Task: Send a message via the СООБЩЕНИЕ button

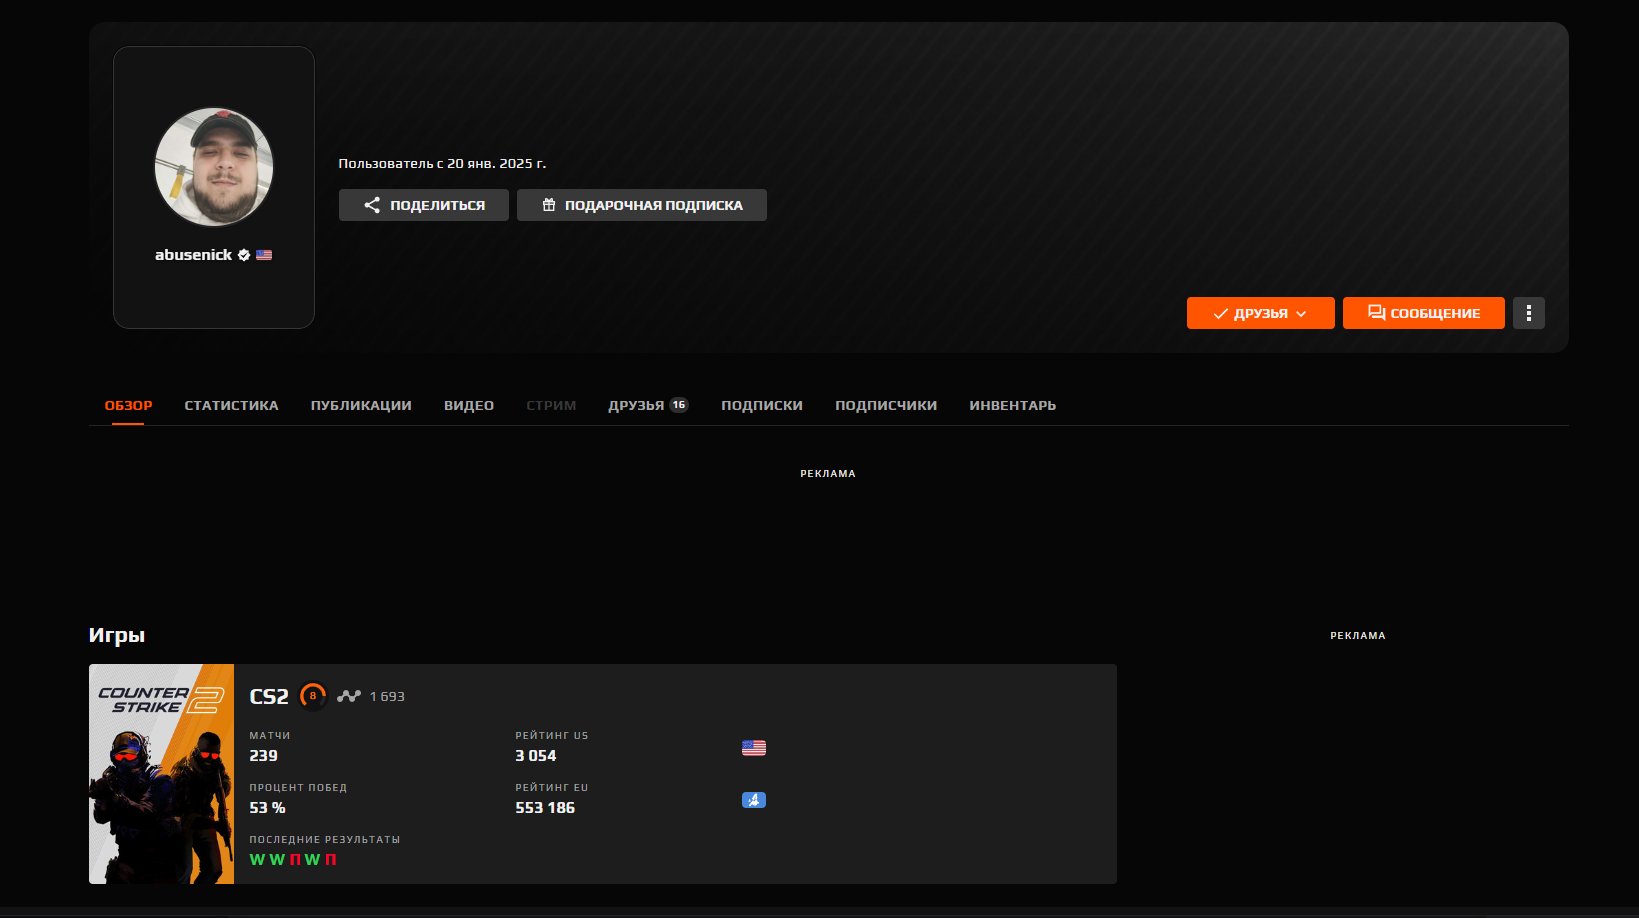Action: (1423, 313)
